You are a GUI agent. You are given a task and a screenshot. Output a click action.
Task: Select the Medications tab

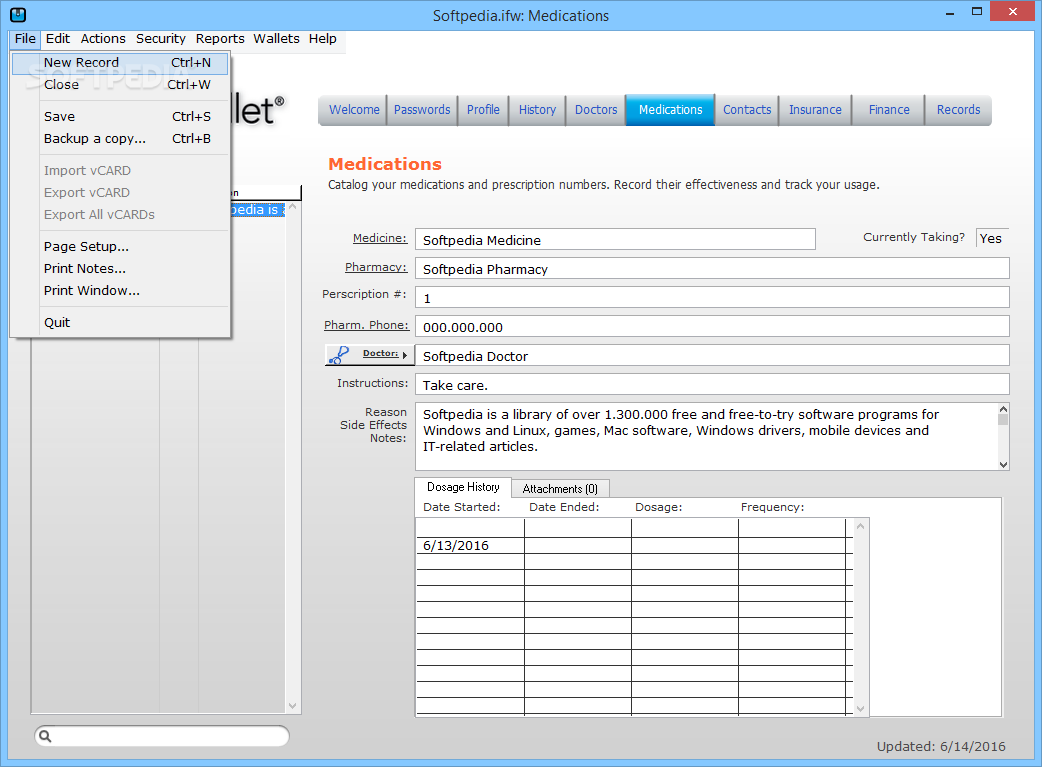tap(671, 110)
